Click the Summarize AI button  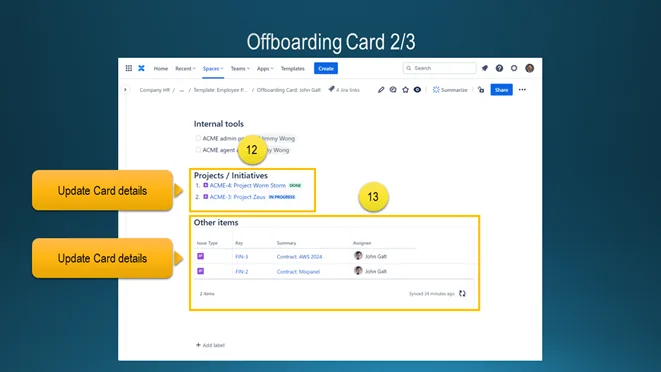pos(450,90)
